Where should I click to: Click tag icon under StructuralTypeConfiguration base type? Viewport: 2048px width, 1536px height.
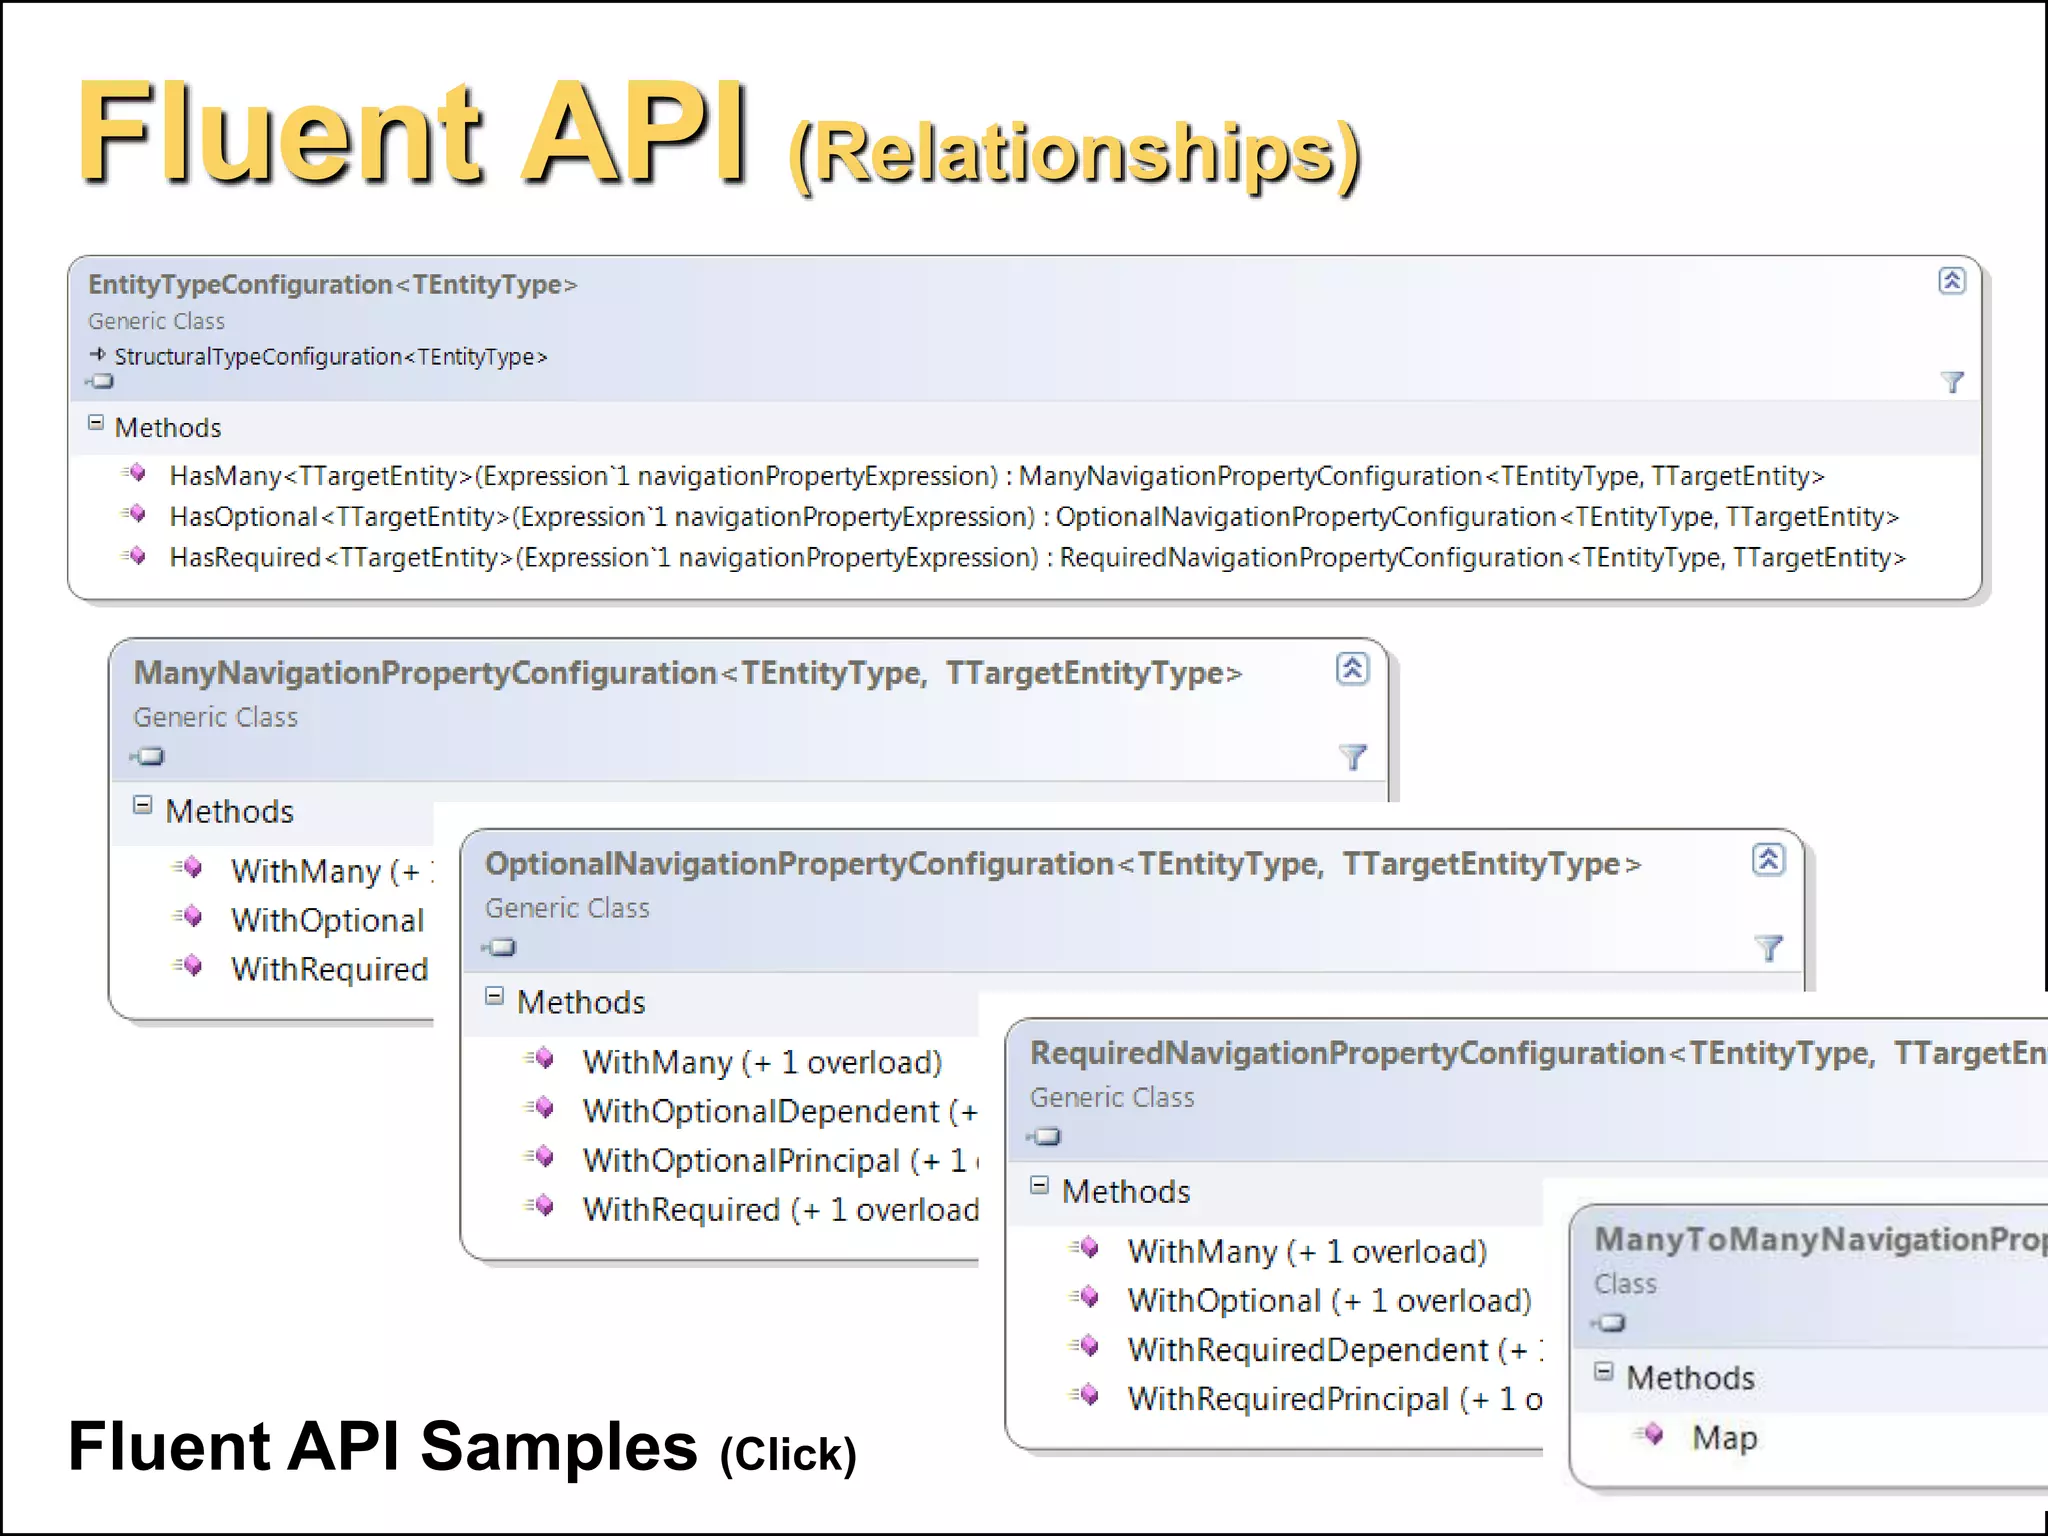click(101, 381)
